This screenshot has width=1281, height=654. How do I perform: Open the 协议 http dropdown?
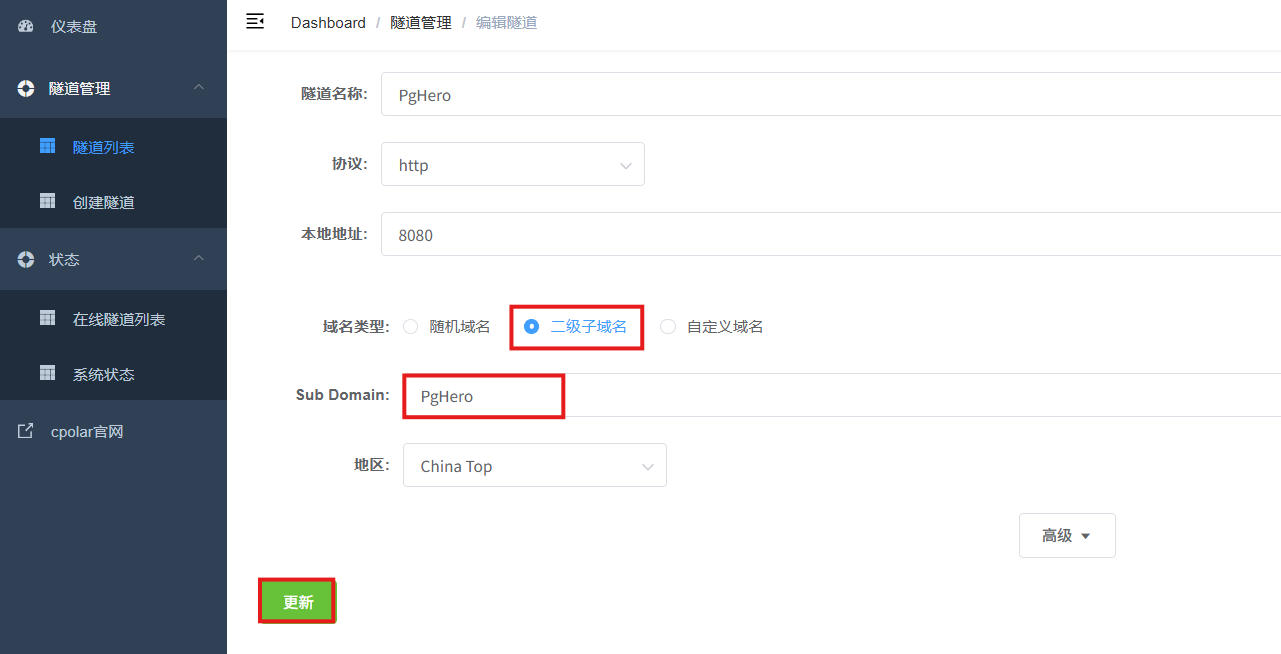(x=513, y=164)
